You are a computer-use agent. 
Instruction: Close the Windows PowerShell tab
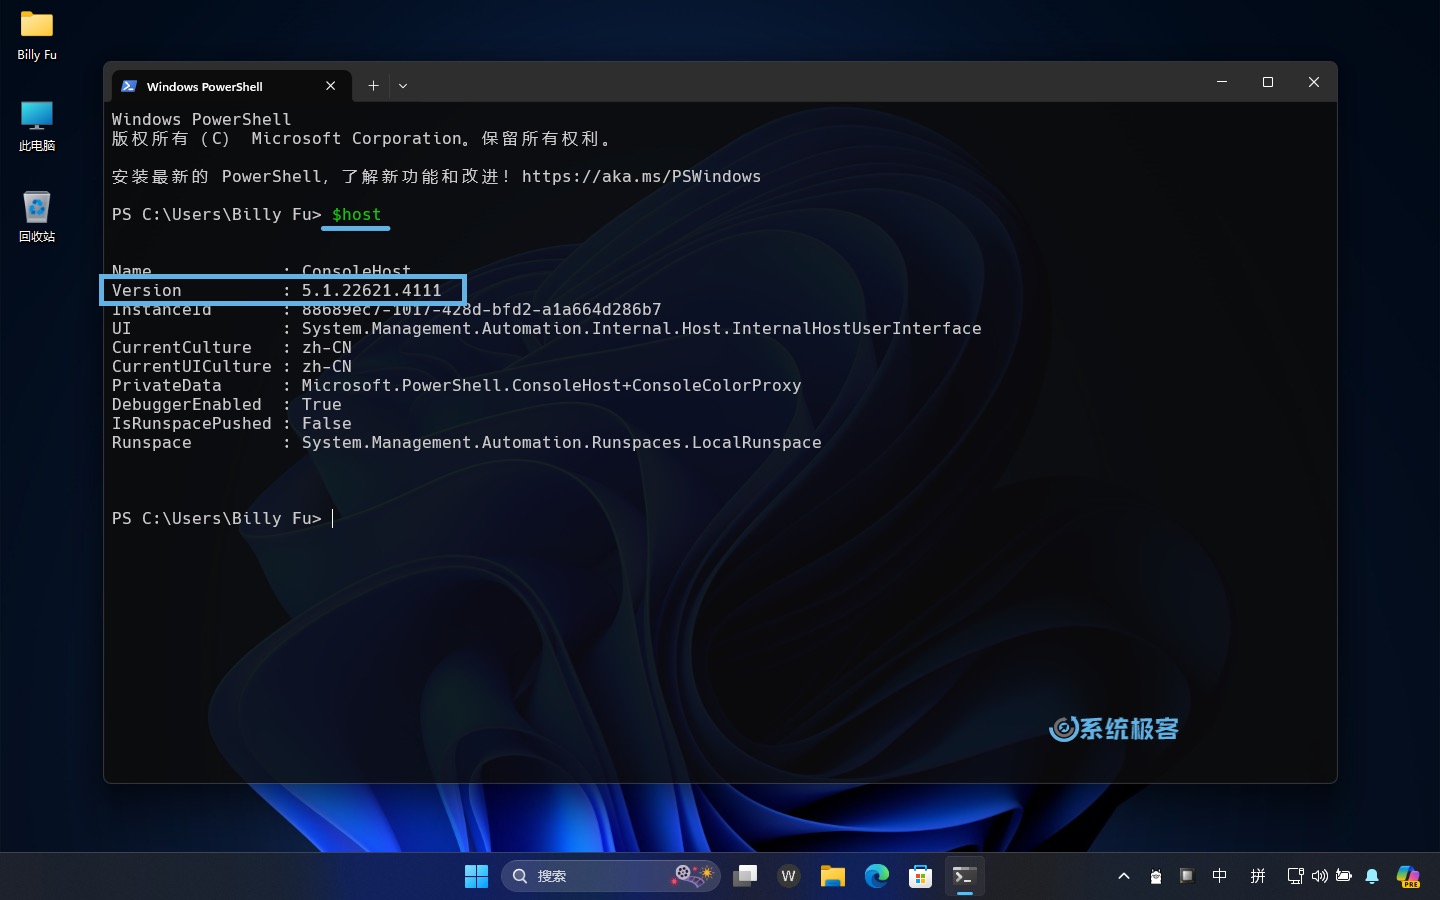point(331,86)
